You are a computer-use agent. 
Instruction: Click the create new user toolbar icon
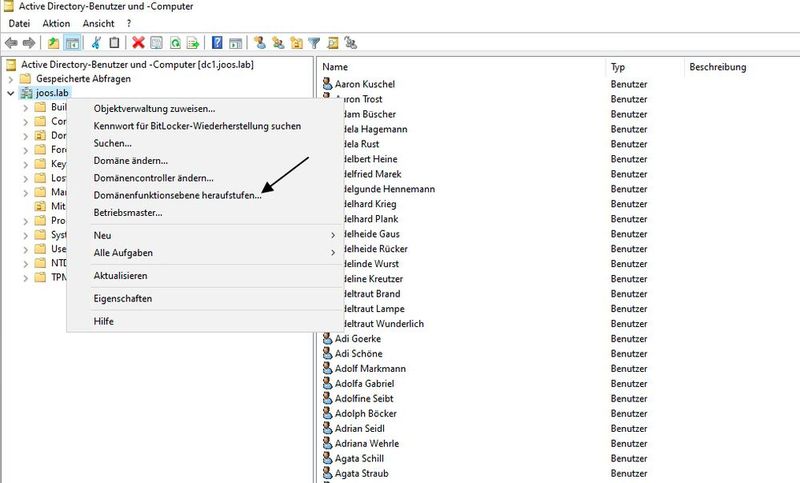tap(260, 43)
